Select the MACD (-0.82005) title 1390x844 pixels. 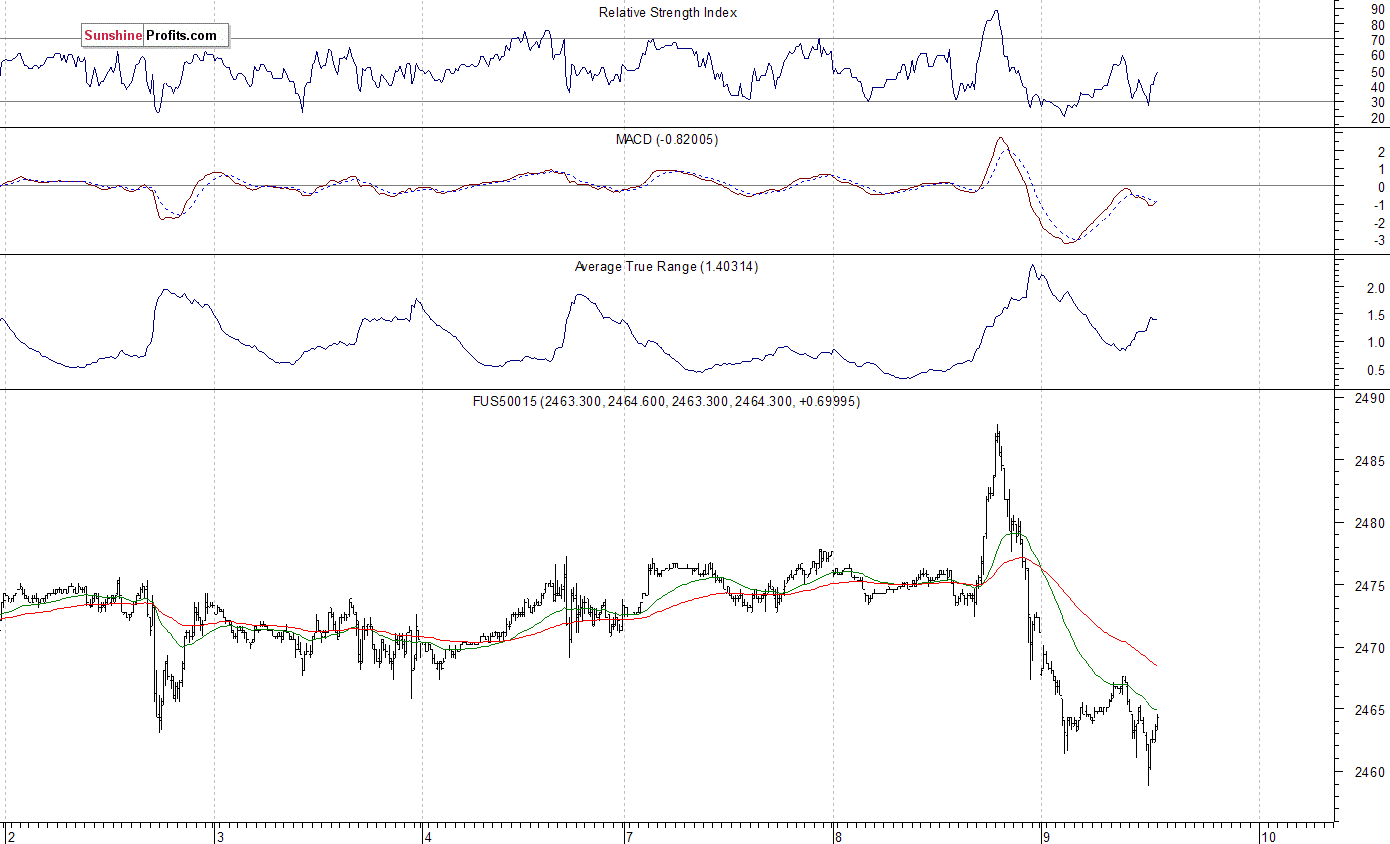coord(666,139)
